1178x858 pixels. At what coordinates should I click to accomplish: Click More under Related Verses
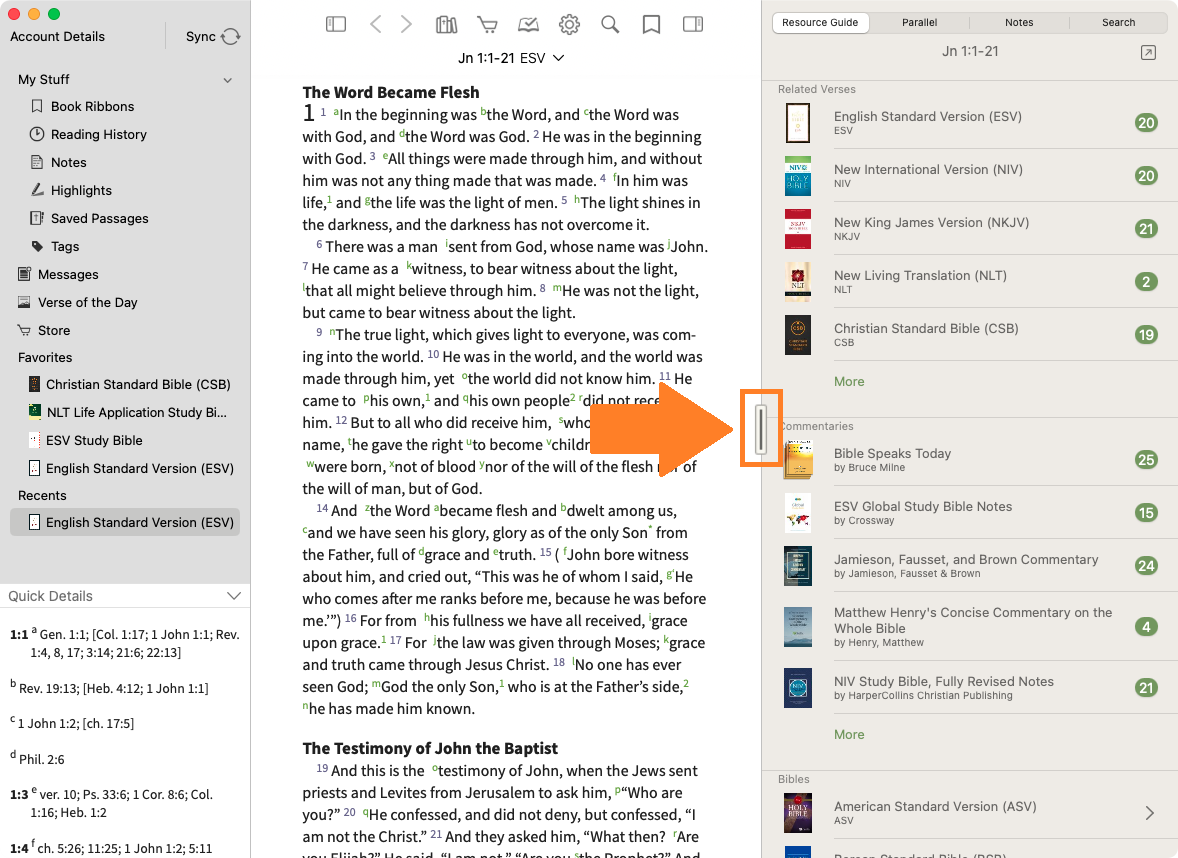[849, 381]
